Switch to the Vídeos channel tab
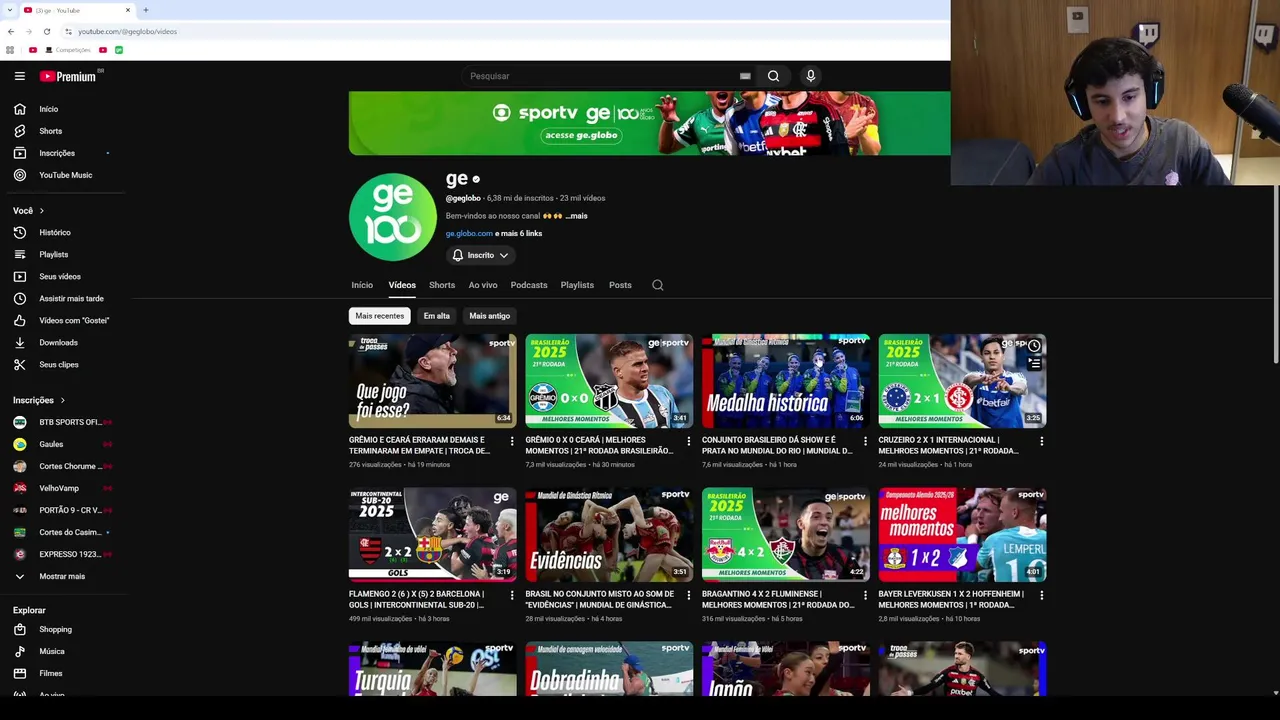Image resolution: width=1280 pixels, height=720 pixels. pyautogui.click(x=402, y=285)
